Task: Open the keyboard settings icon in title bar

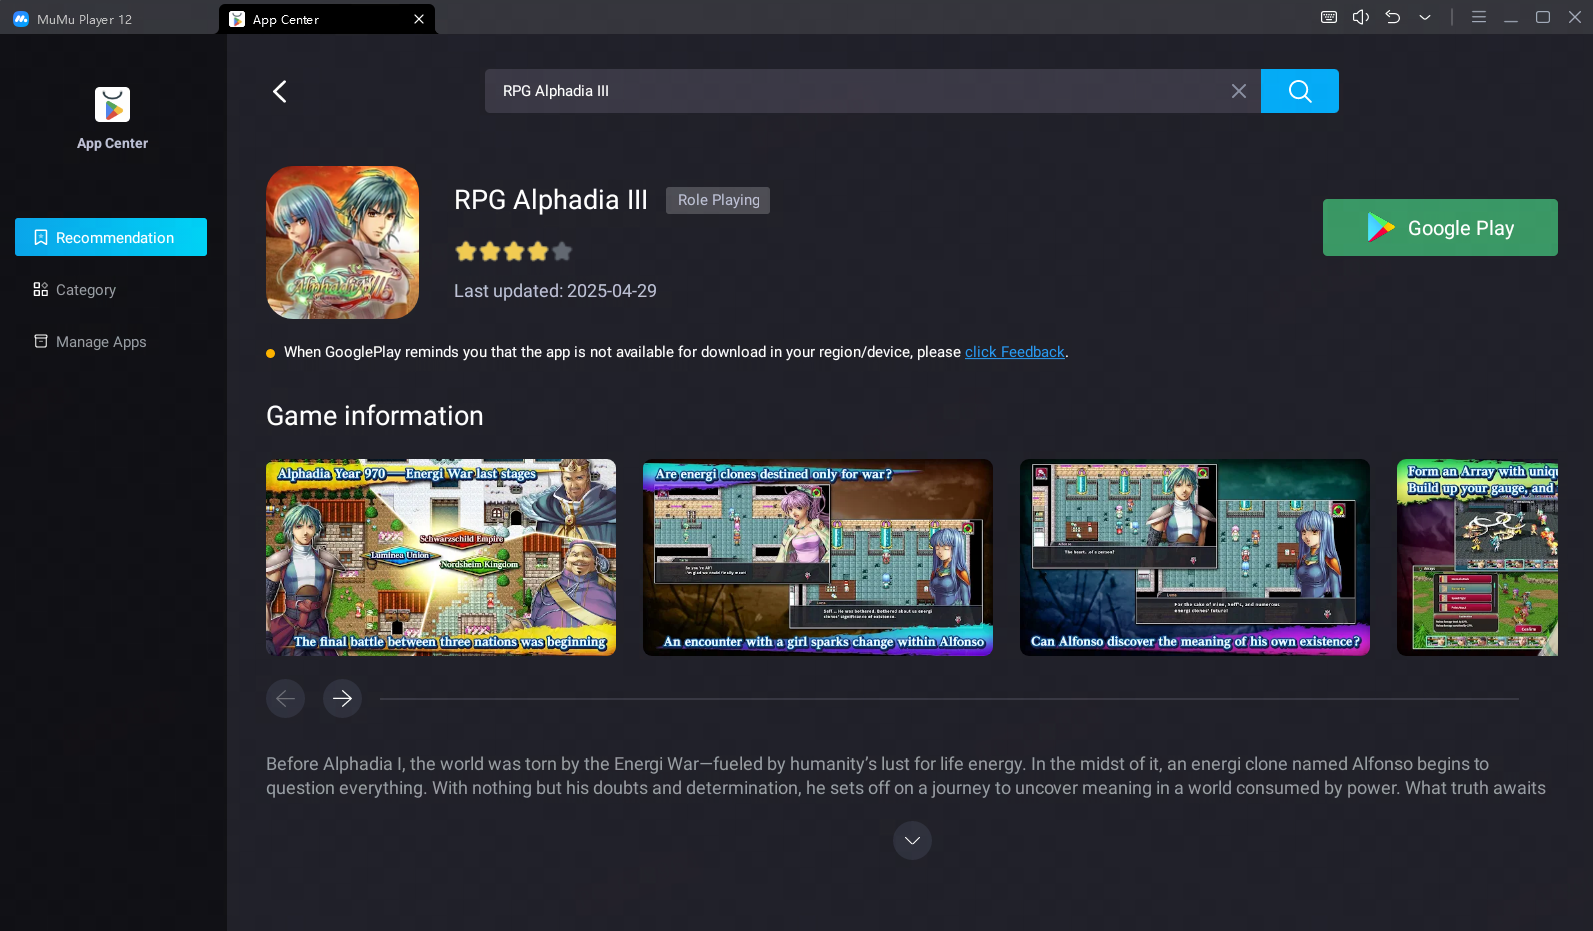Action: tap(1328, 17)
